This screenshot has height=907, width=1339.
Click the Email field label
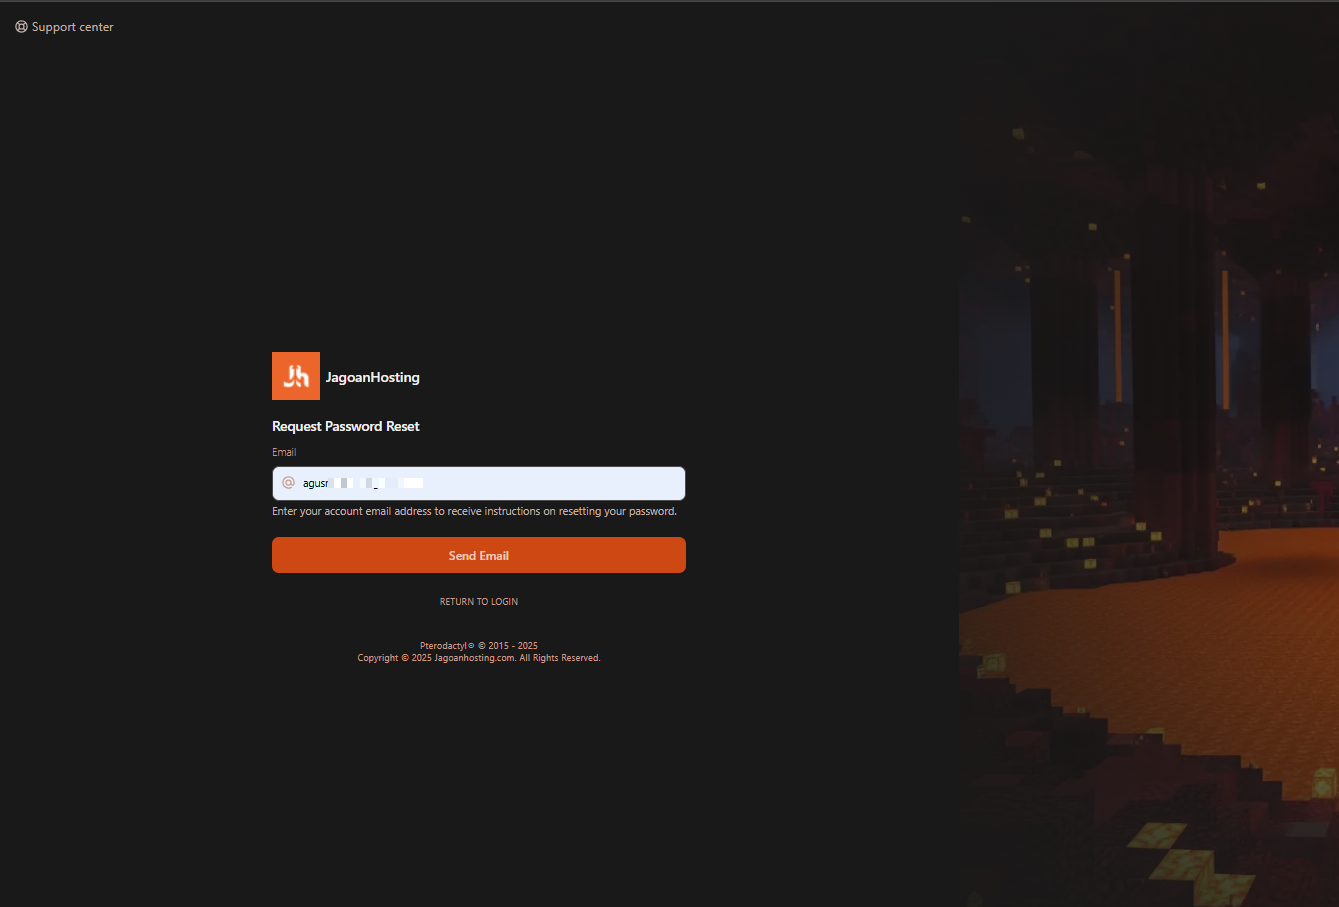[284, 452]
